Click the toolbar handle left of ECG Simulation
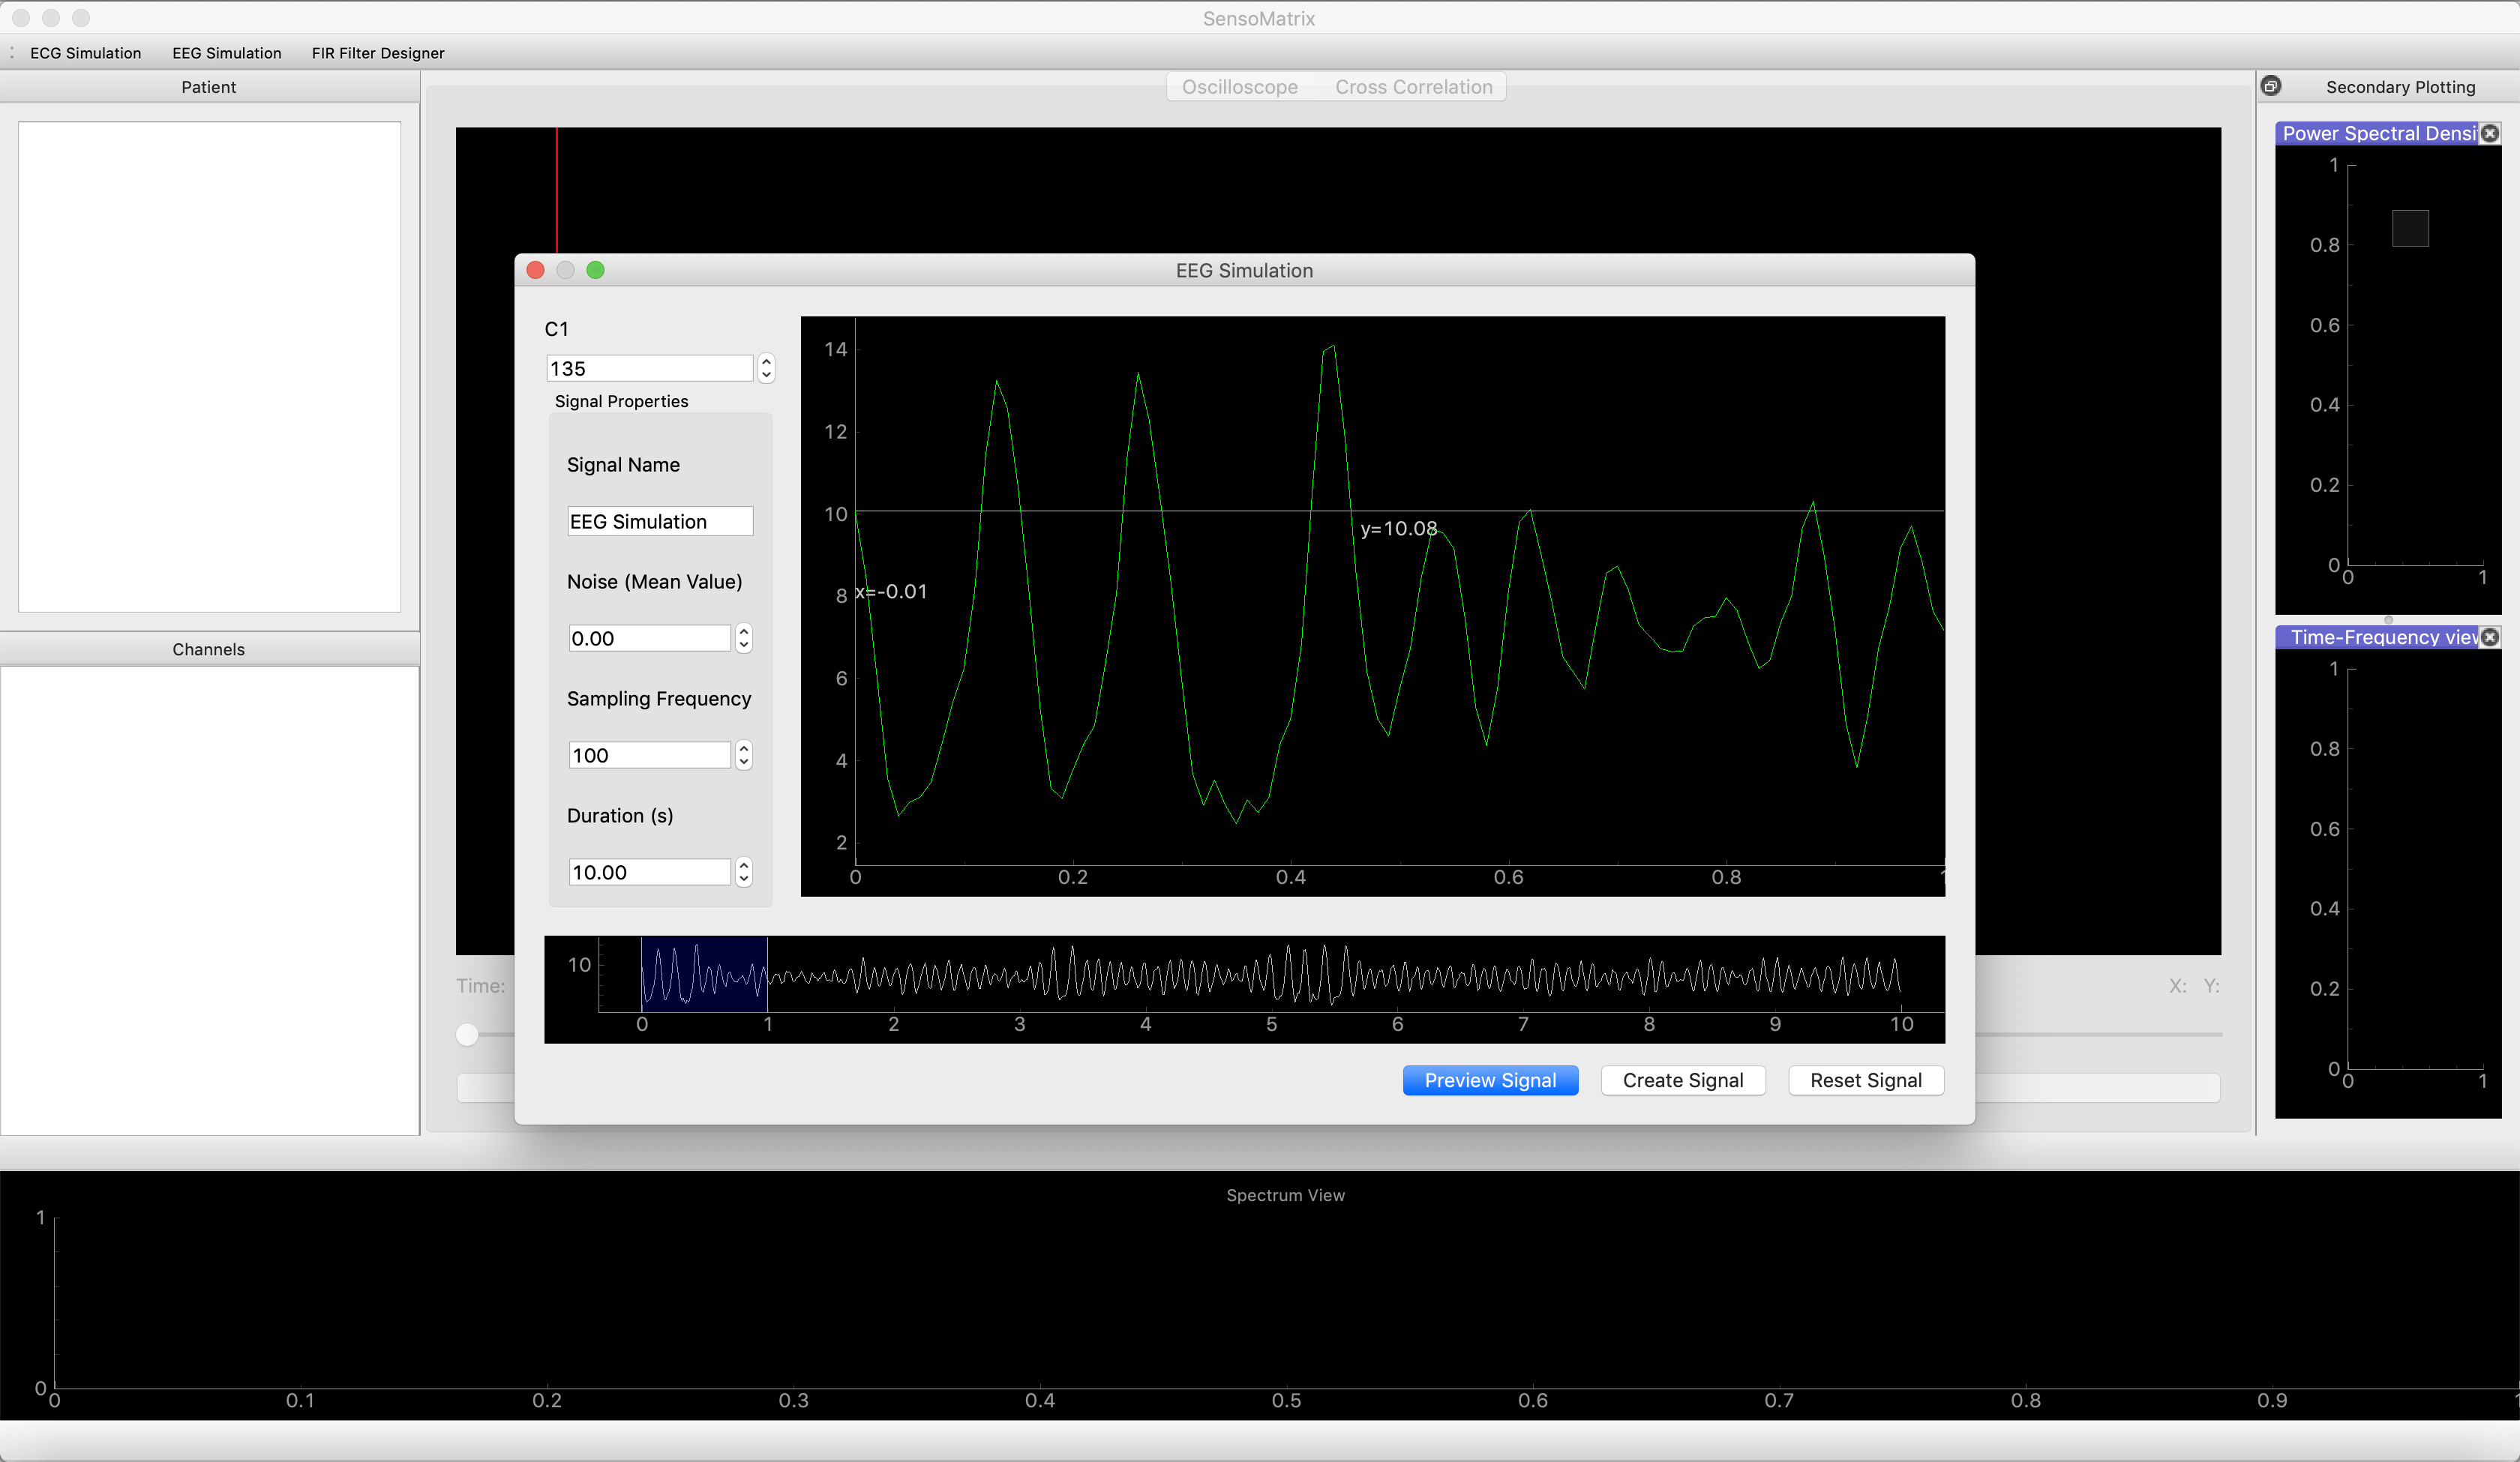The height and width of the screenshot is (1462, 2520). point(12,53)
